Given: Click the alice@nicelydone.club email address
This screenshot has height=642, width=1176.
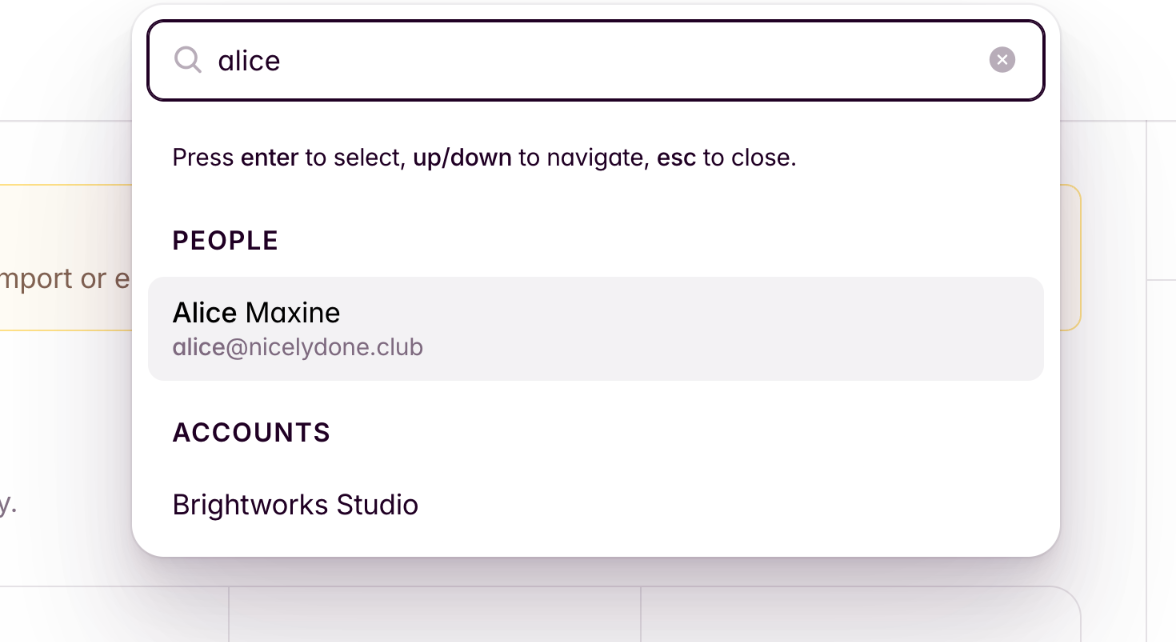Looking at the screenshot, I should pos(298,348).
